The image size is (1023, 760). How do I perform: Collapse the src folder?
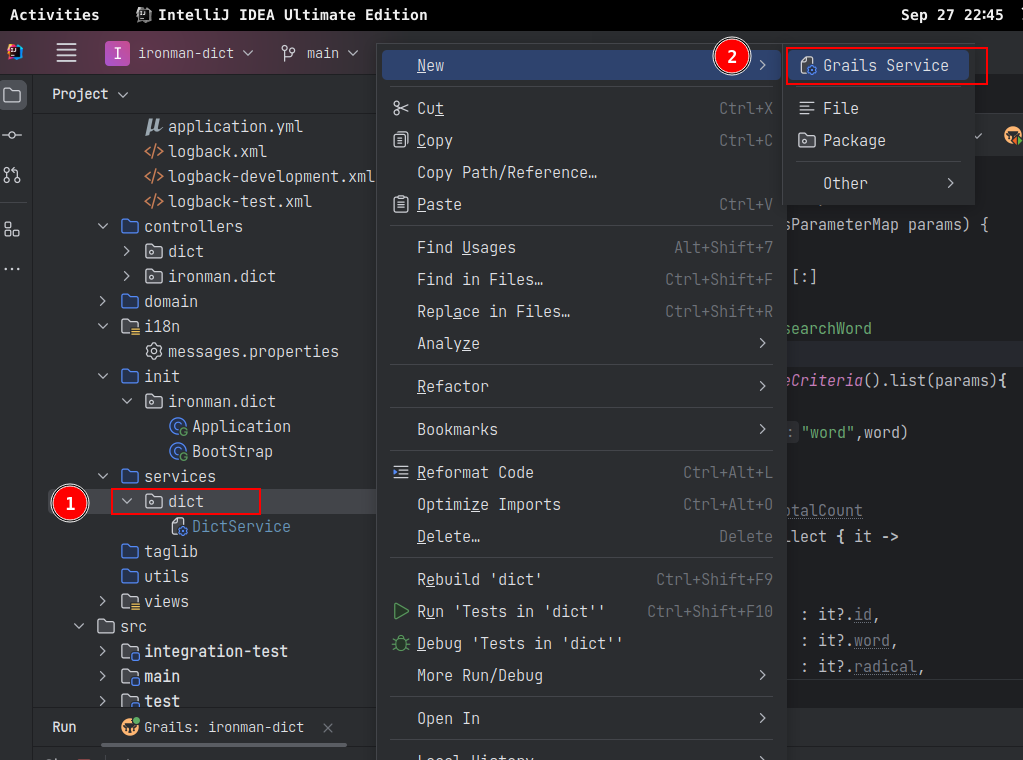(x=79, y=626)
